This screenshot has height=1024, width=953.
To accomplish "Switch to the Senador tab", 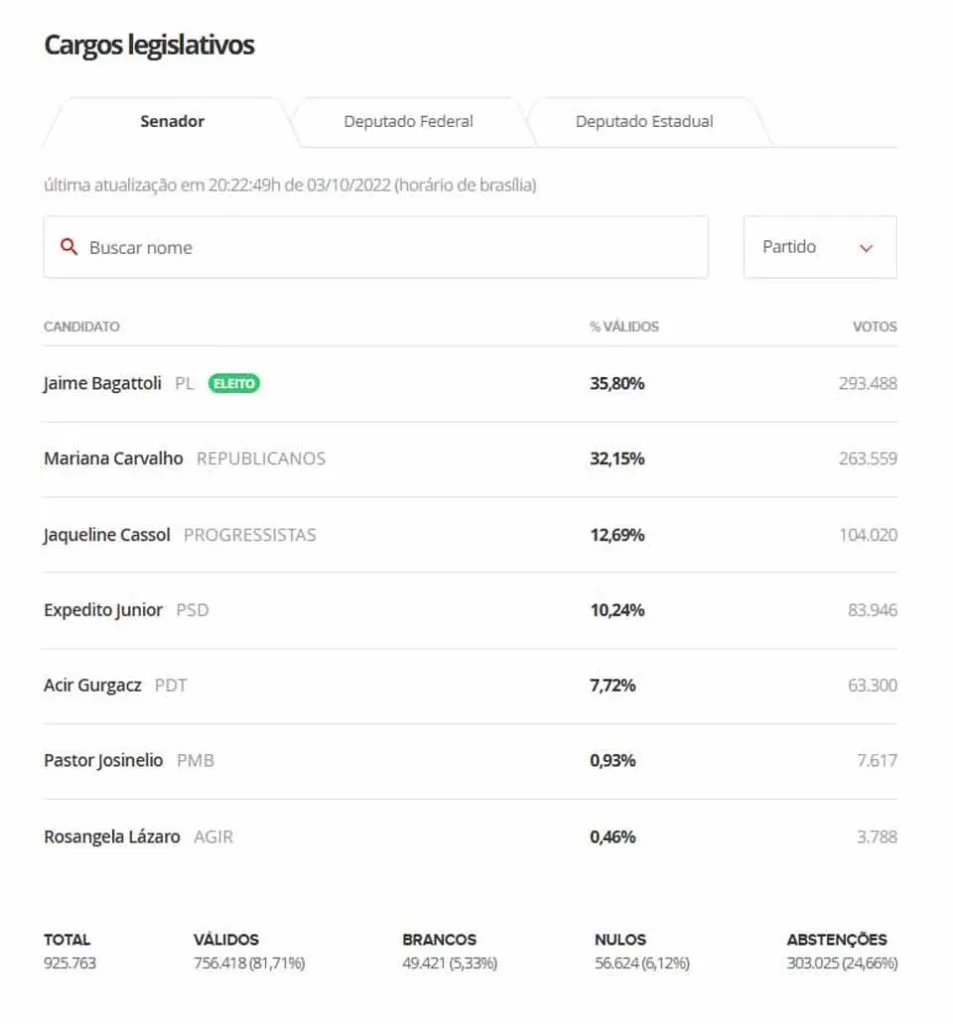I will click(172, 122).
